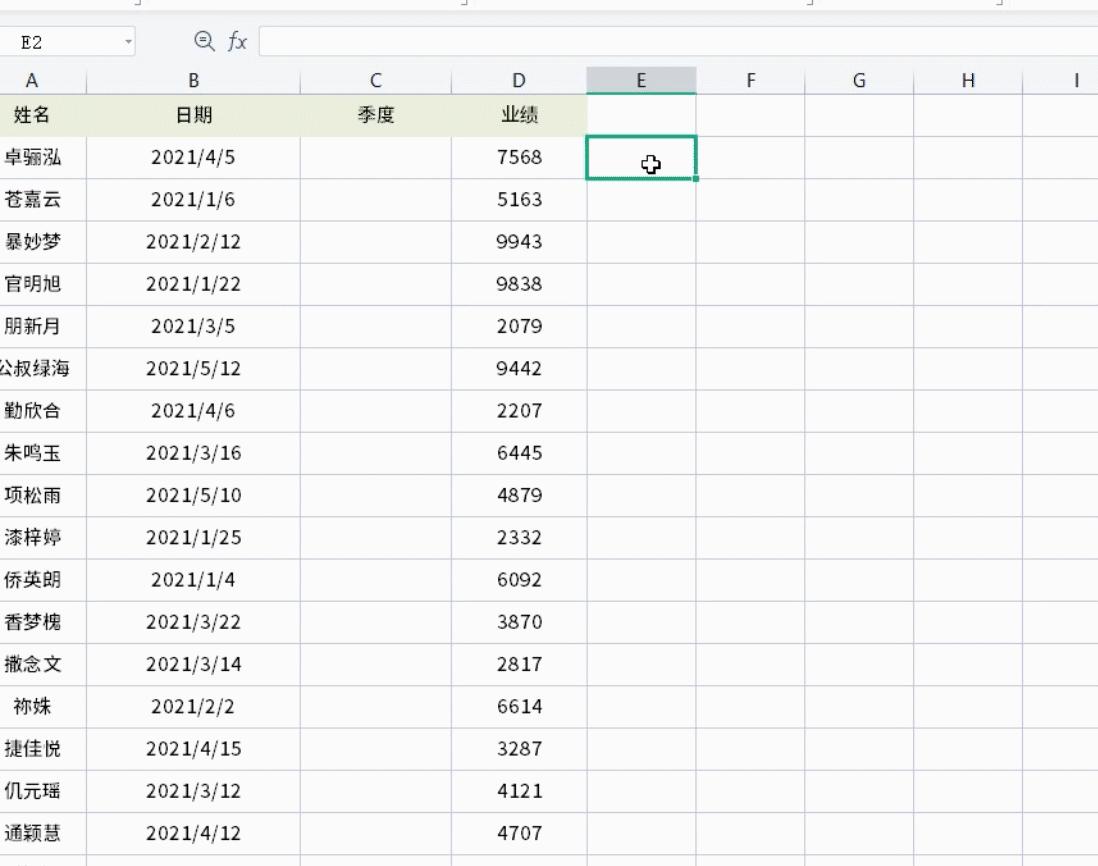Select name cell 朋新月
The width and height of the screenshot is (1098, 866).
coord(42,327)
